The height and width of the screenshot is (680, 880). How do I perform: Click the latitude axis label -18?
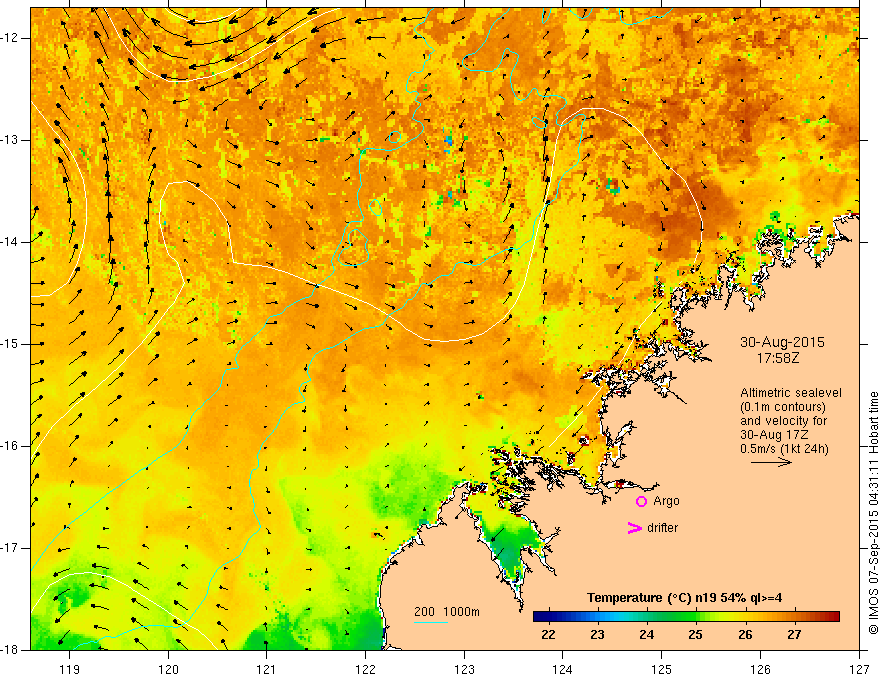pos(11,649)
